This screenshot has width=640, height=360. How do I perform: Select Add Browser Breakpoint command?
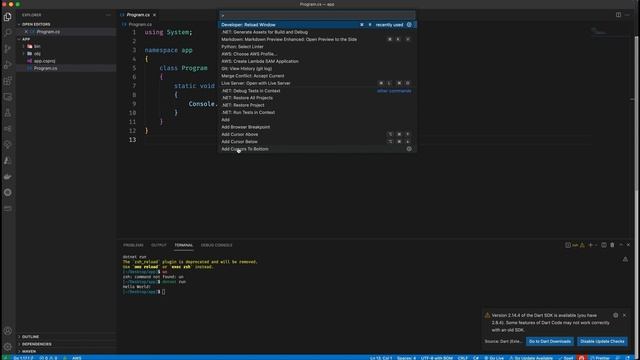pyautogui.click(x=318, y=127)
